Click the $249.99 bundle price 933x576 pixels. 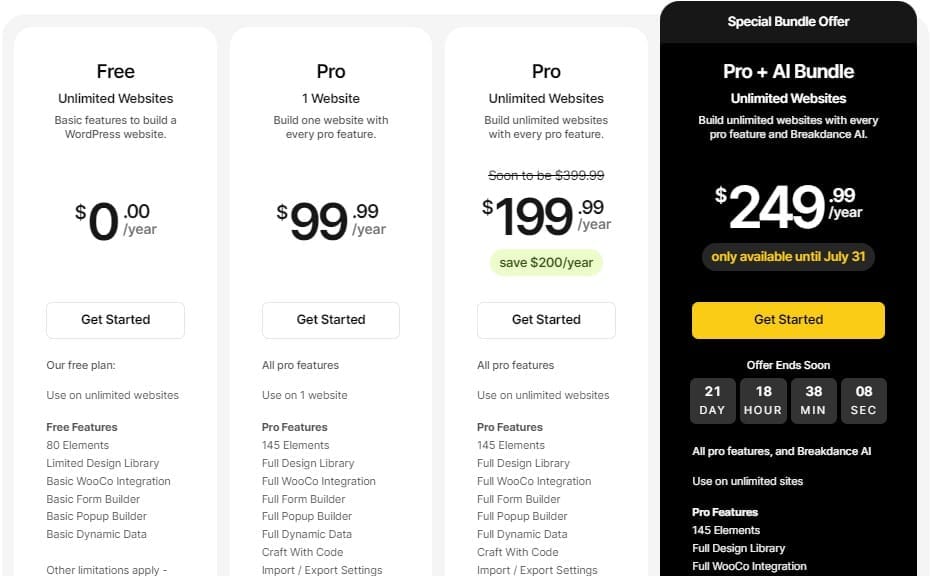point(788,207)
